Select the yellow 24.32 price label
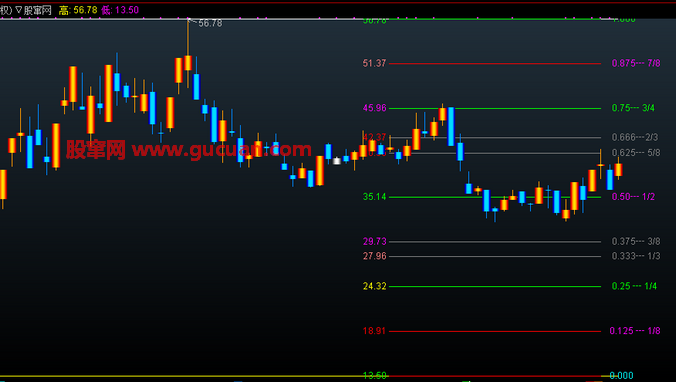This screenshot has height=382, width=676. click(x=375, y=286)
